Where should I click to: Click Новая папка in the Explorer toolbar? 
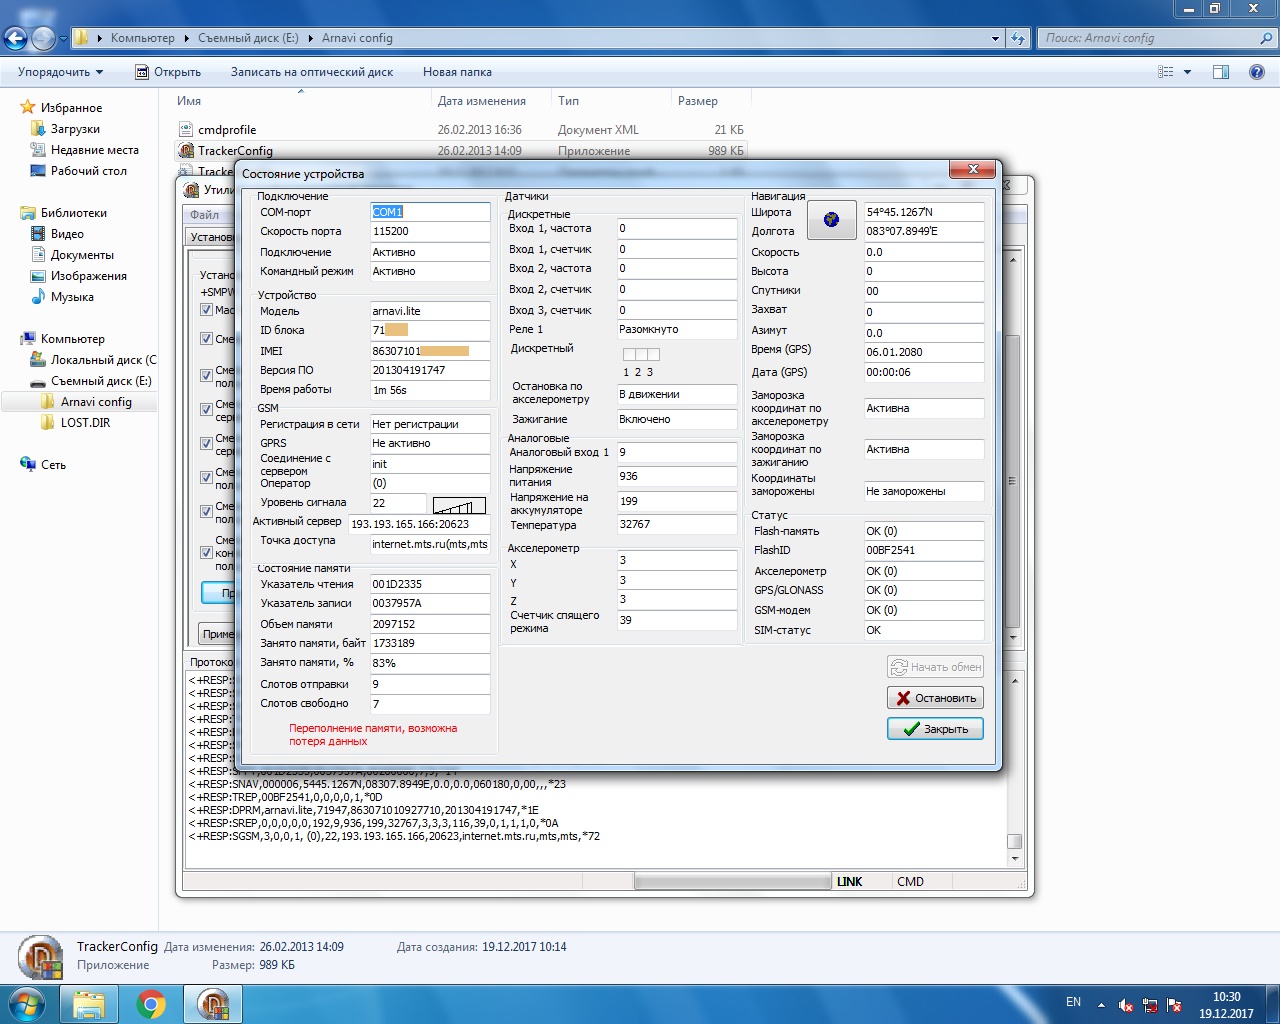457,72
